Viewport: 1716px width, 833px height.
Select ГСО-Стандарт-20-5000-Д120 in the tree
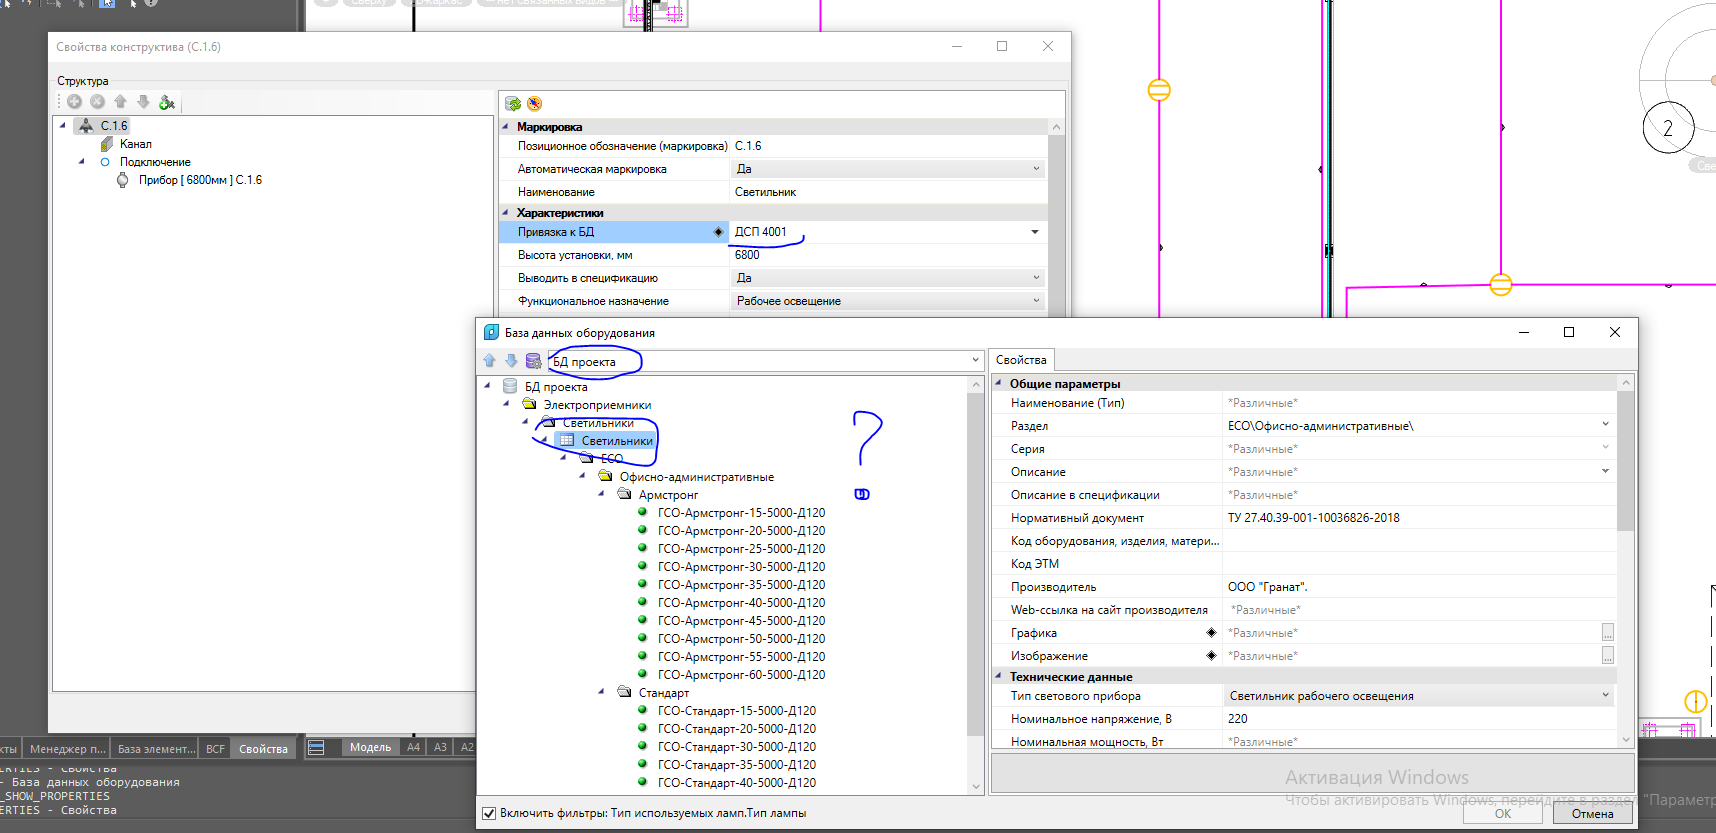coord(736,729)
